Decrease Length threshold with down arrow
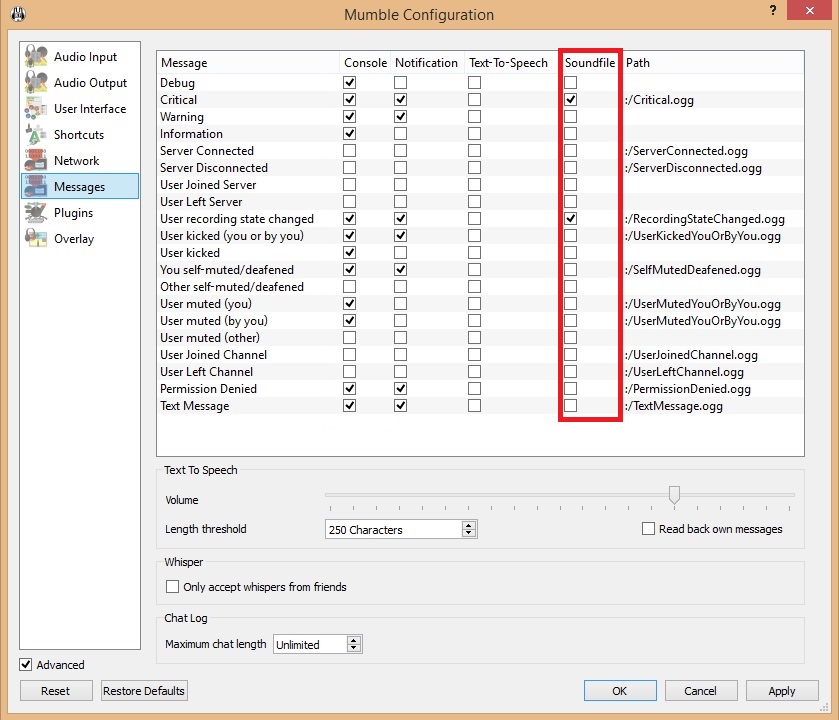This screenshot has width=839, height=720. pyautogui.click(x=469, y=533)
